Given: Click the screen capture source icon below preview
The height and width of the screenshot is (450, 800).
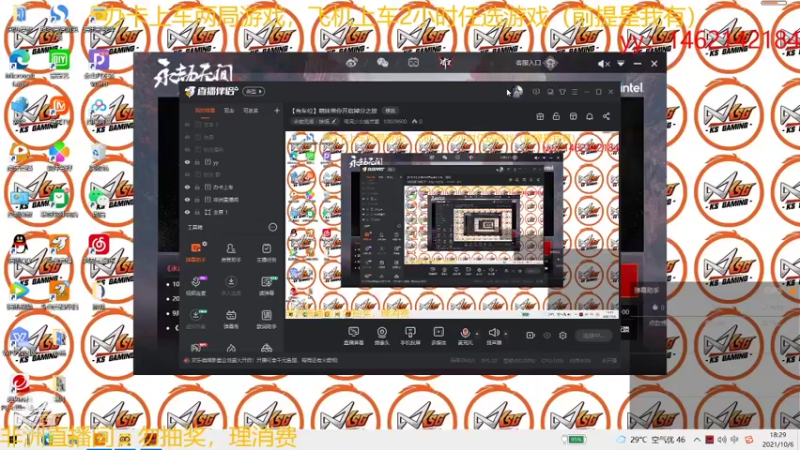Looking at the screenshot, I should point(353,336).
